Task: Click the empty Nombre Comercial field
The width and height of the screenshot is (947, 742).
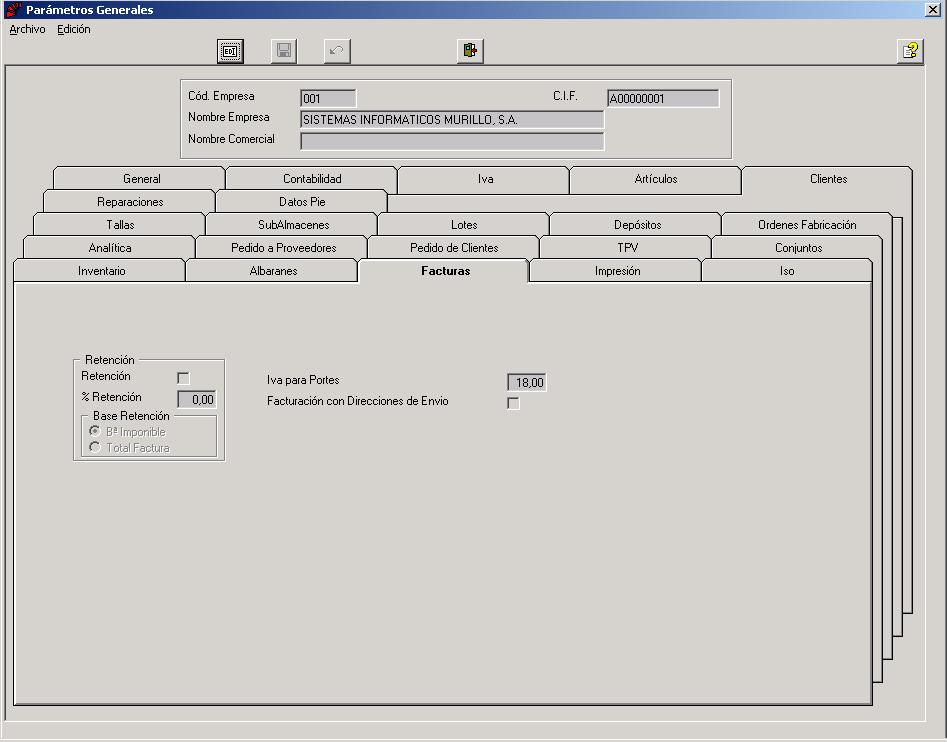Action: 452,141
